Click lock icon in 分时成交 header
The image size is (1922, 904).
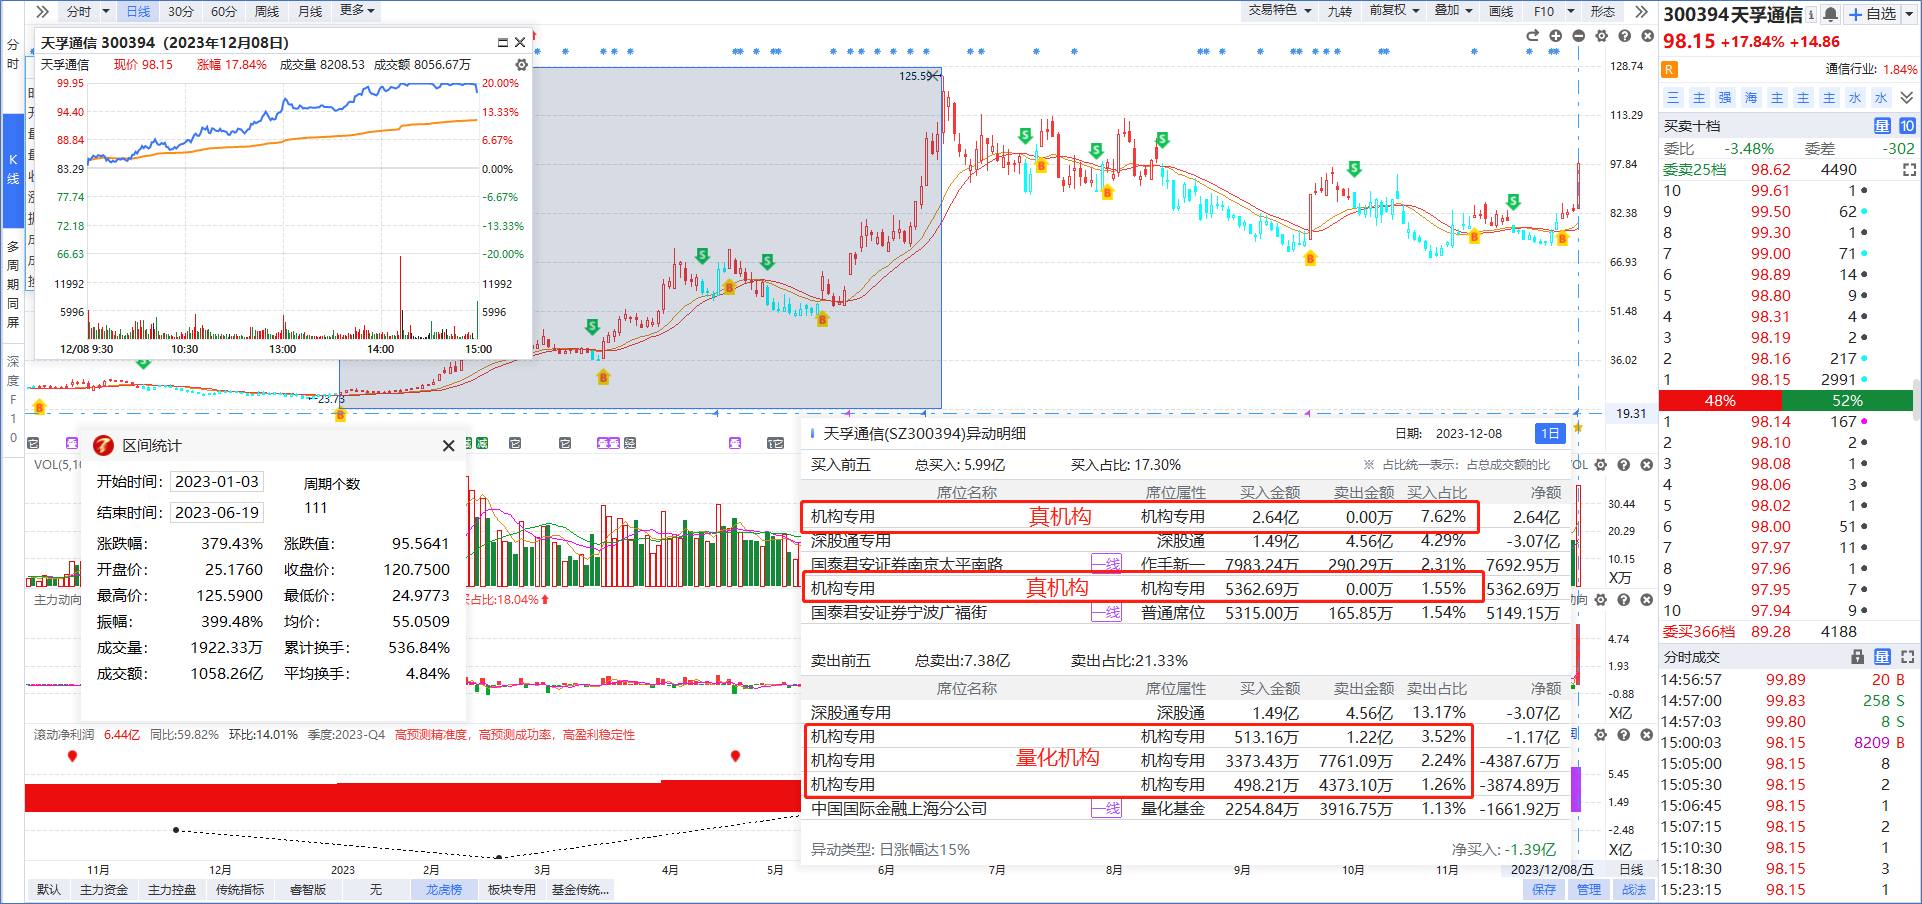(x=1857, y=657)
